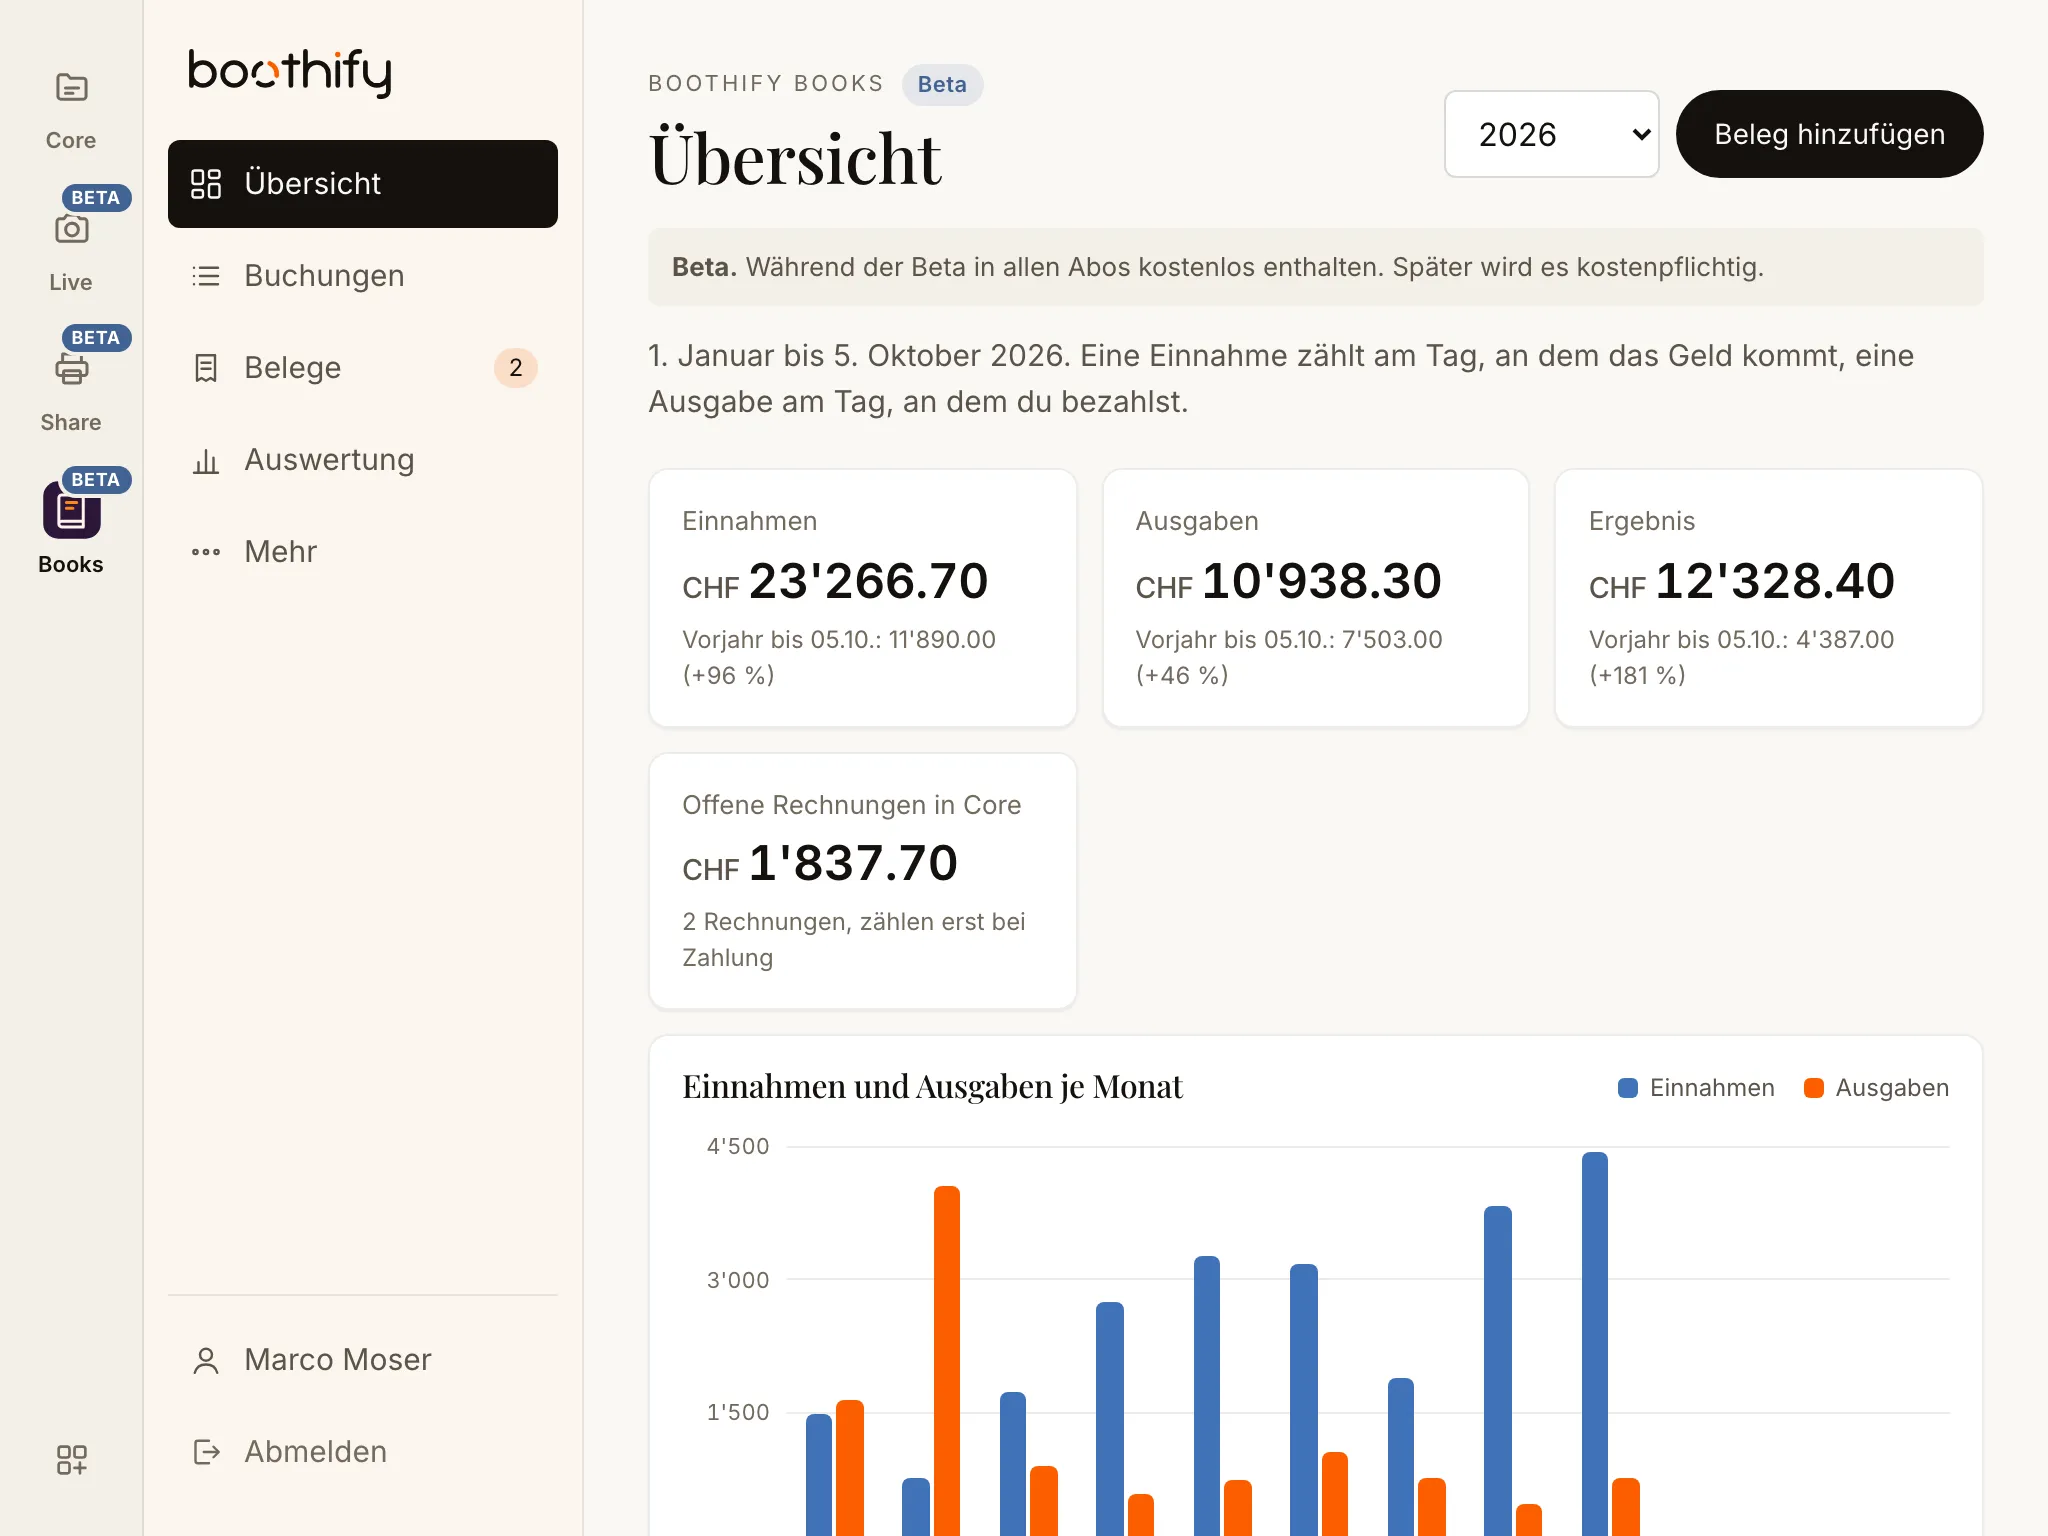This screenshot has height=1536, width=2048.
Task: Click the Marco Moser user icon
Action: point(206,1360)
